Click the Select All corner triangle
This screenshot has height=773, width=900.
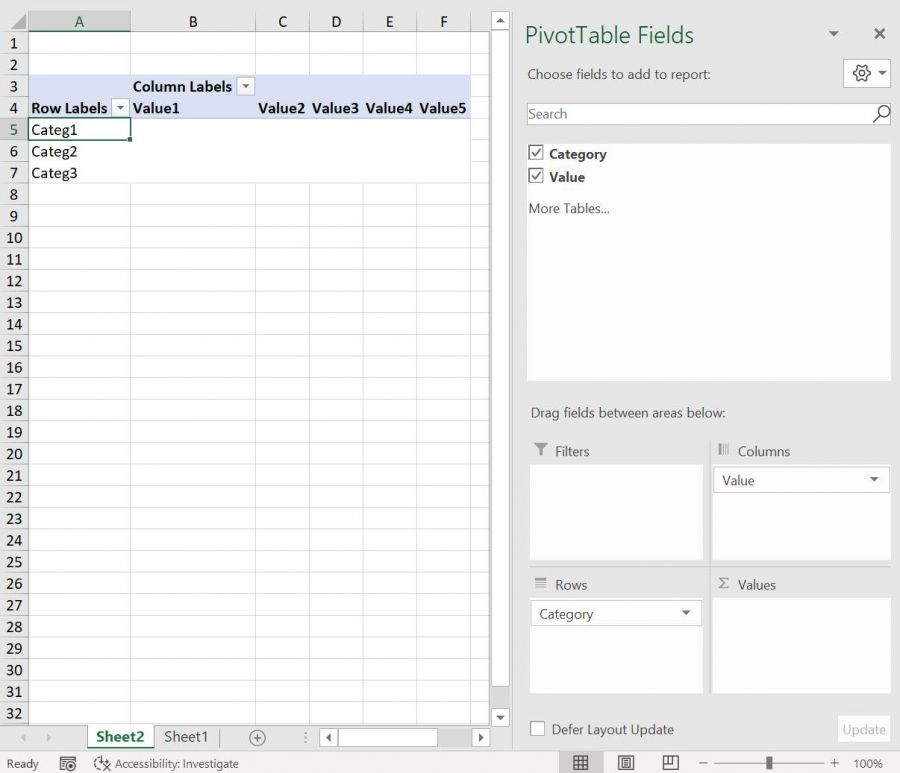(18, 22)
